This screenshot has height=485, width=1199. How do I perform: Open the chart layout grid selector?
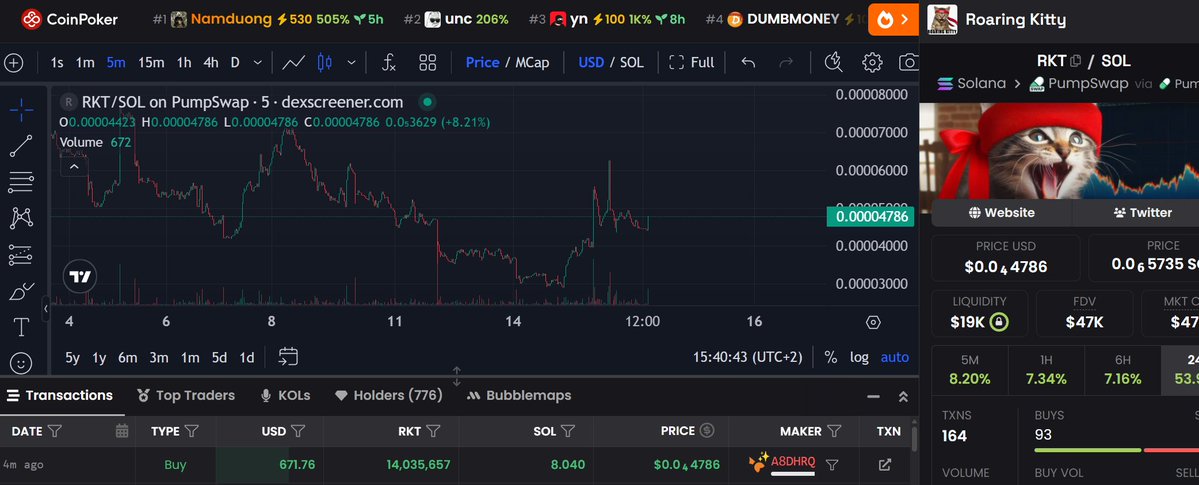pyautogui.click(x=427, y=63)
